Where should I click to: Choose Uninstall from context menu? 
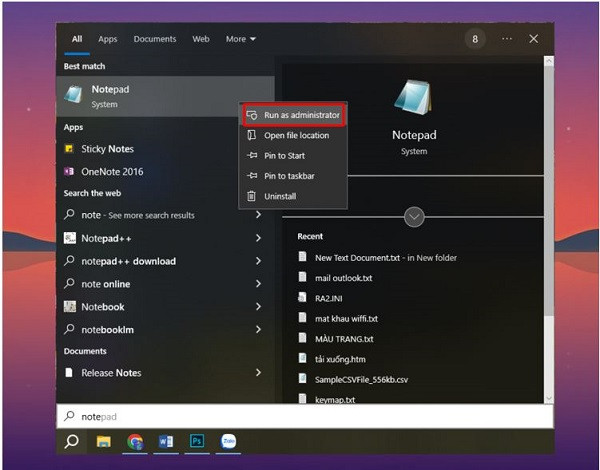[293, 196]
